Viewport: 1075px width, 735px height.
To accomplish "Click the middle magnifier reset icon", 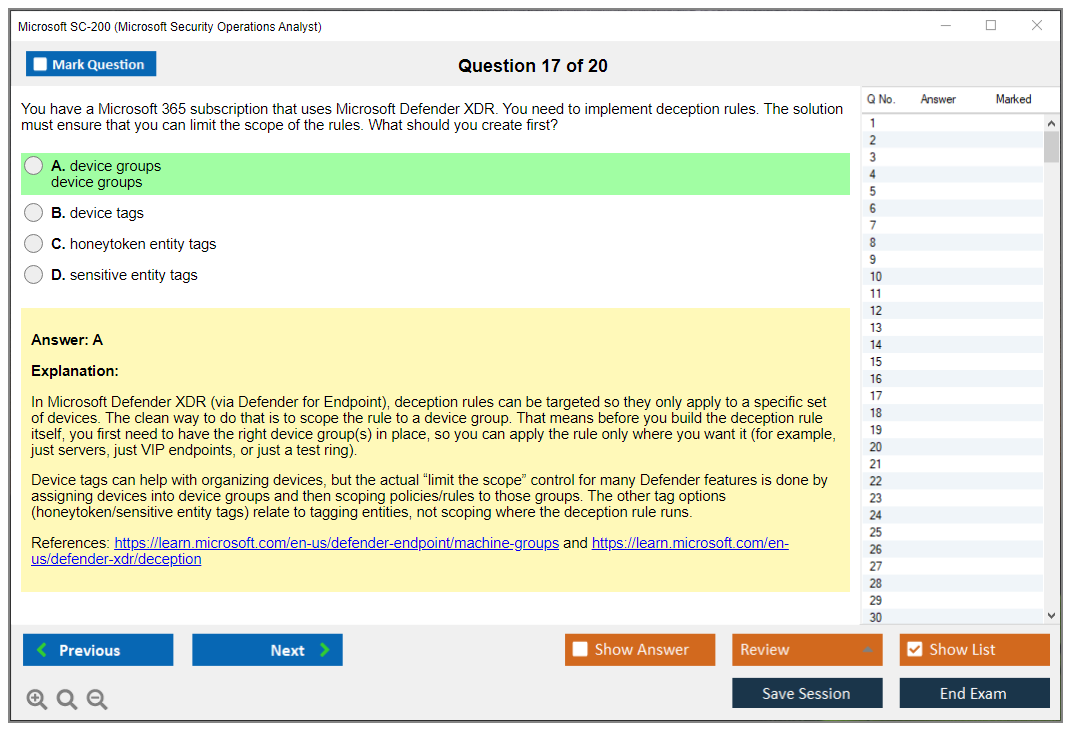I will coord(66,699).
